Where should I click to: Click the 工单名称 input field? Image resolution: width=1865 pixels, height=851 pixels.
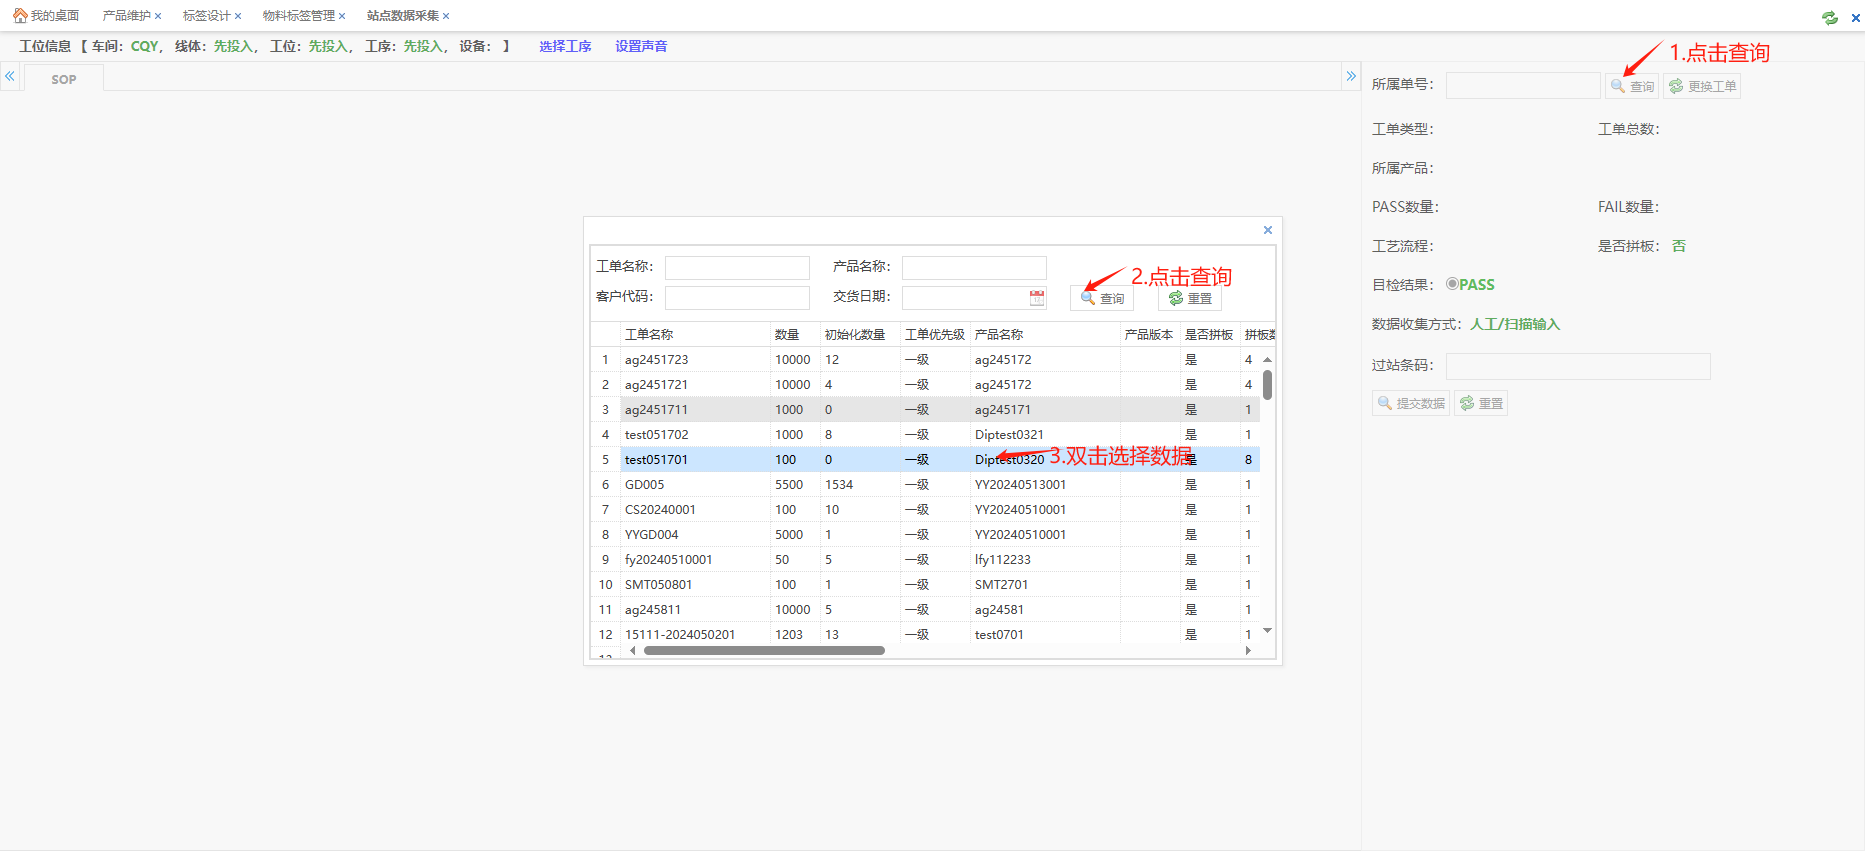(737, 267)
